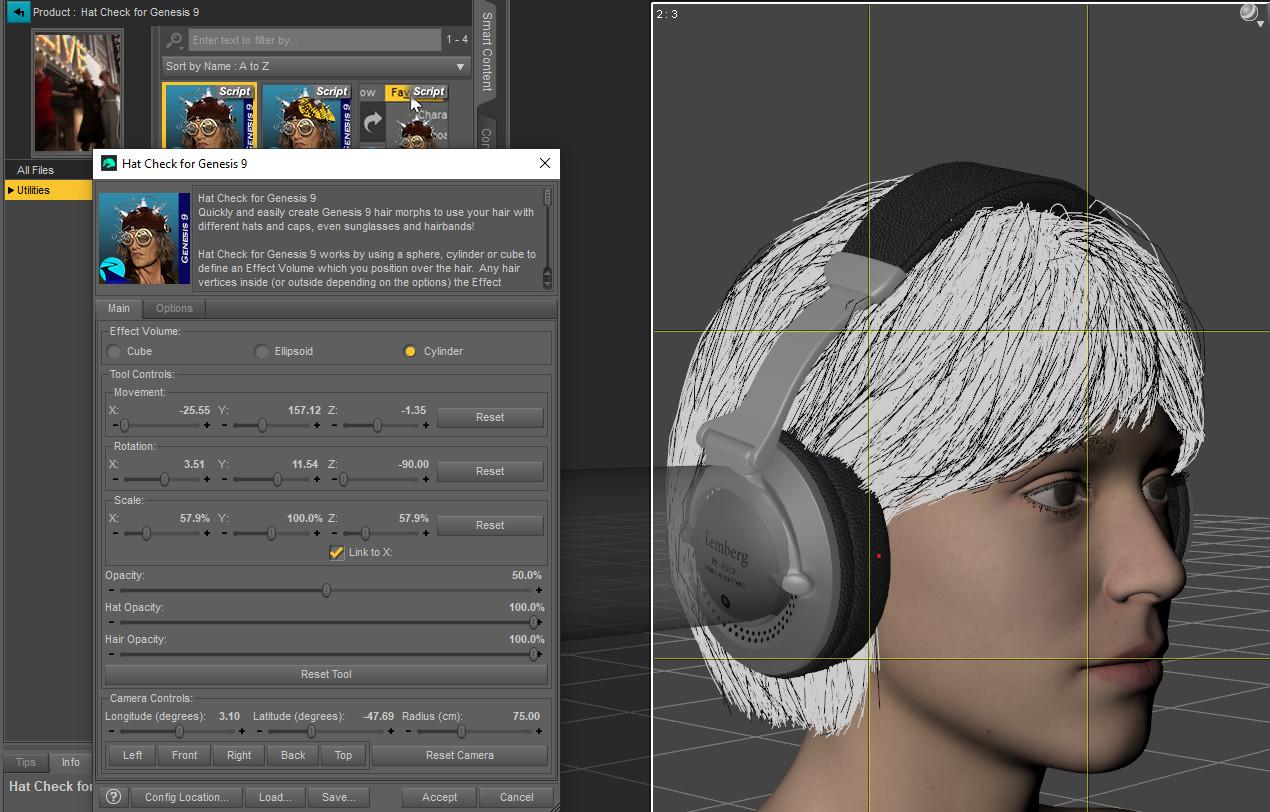Switch to the Main tab
The width and height of the screenshot is (1270, 812).
point(119,308)
